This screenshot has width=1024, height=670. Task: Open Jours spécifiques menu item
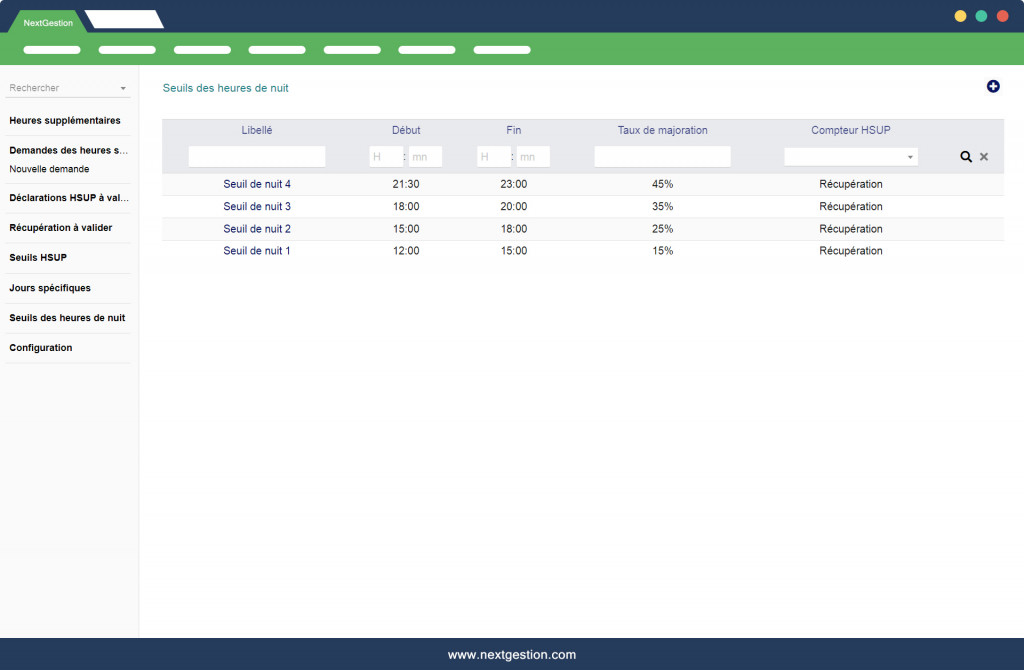tap(50, 288)
